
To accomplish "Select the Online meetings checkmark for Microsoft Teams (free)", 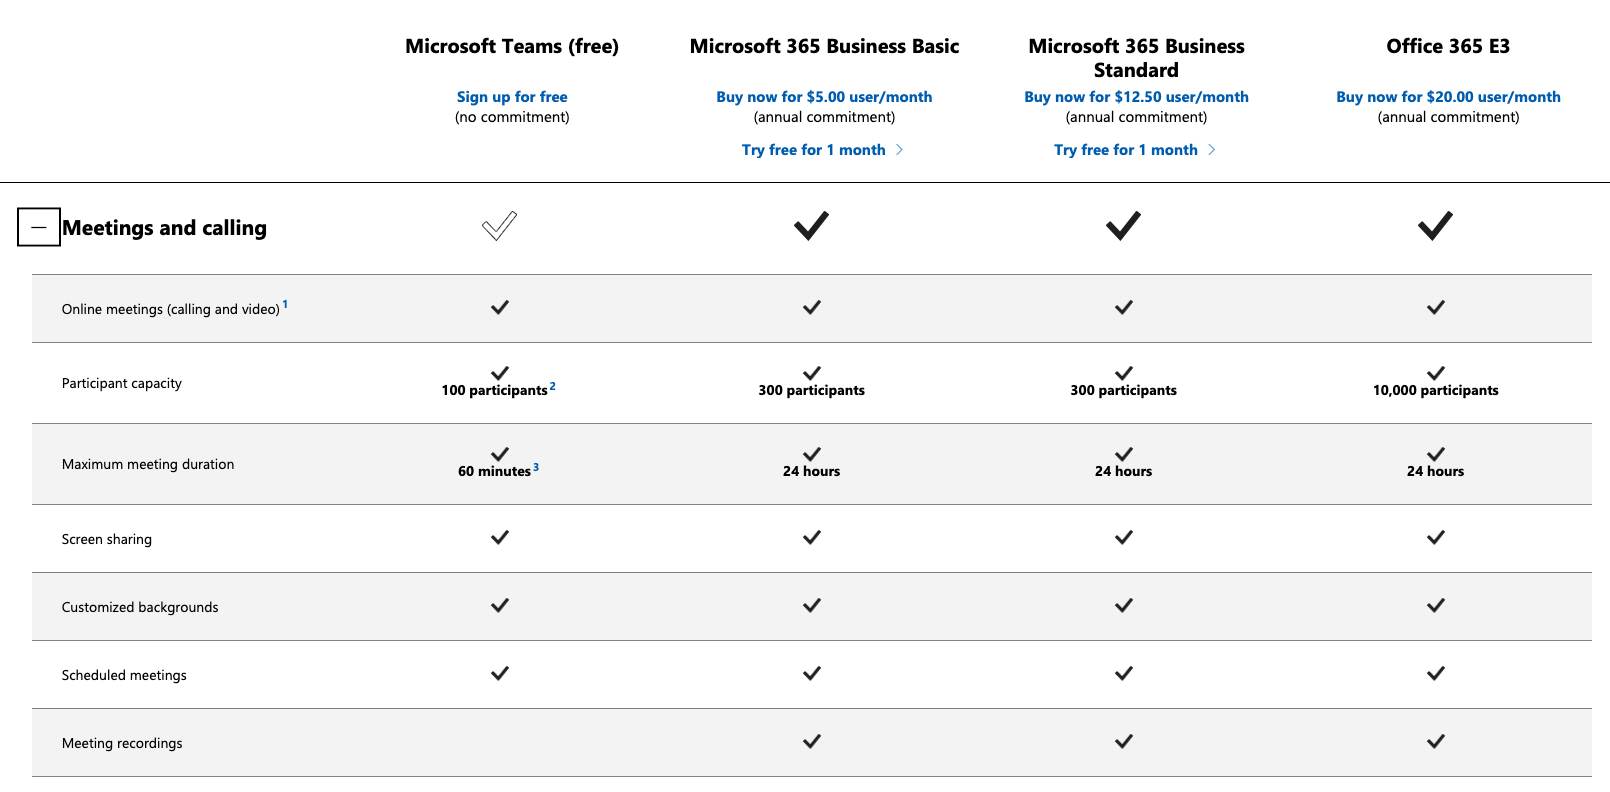I will coord(498,307).
